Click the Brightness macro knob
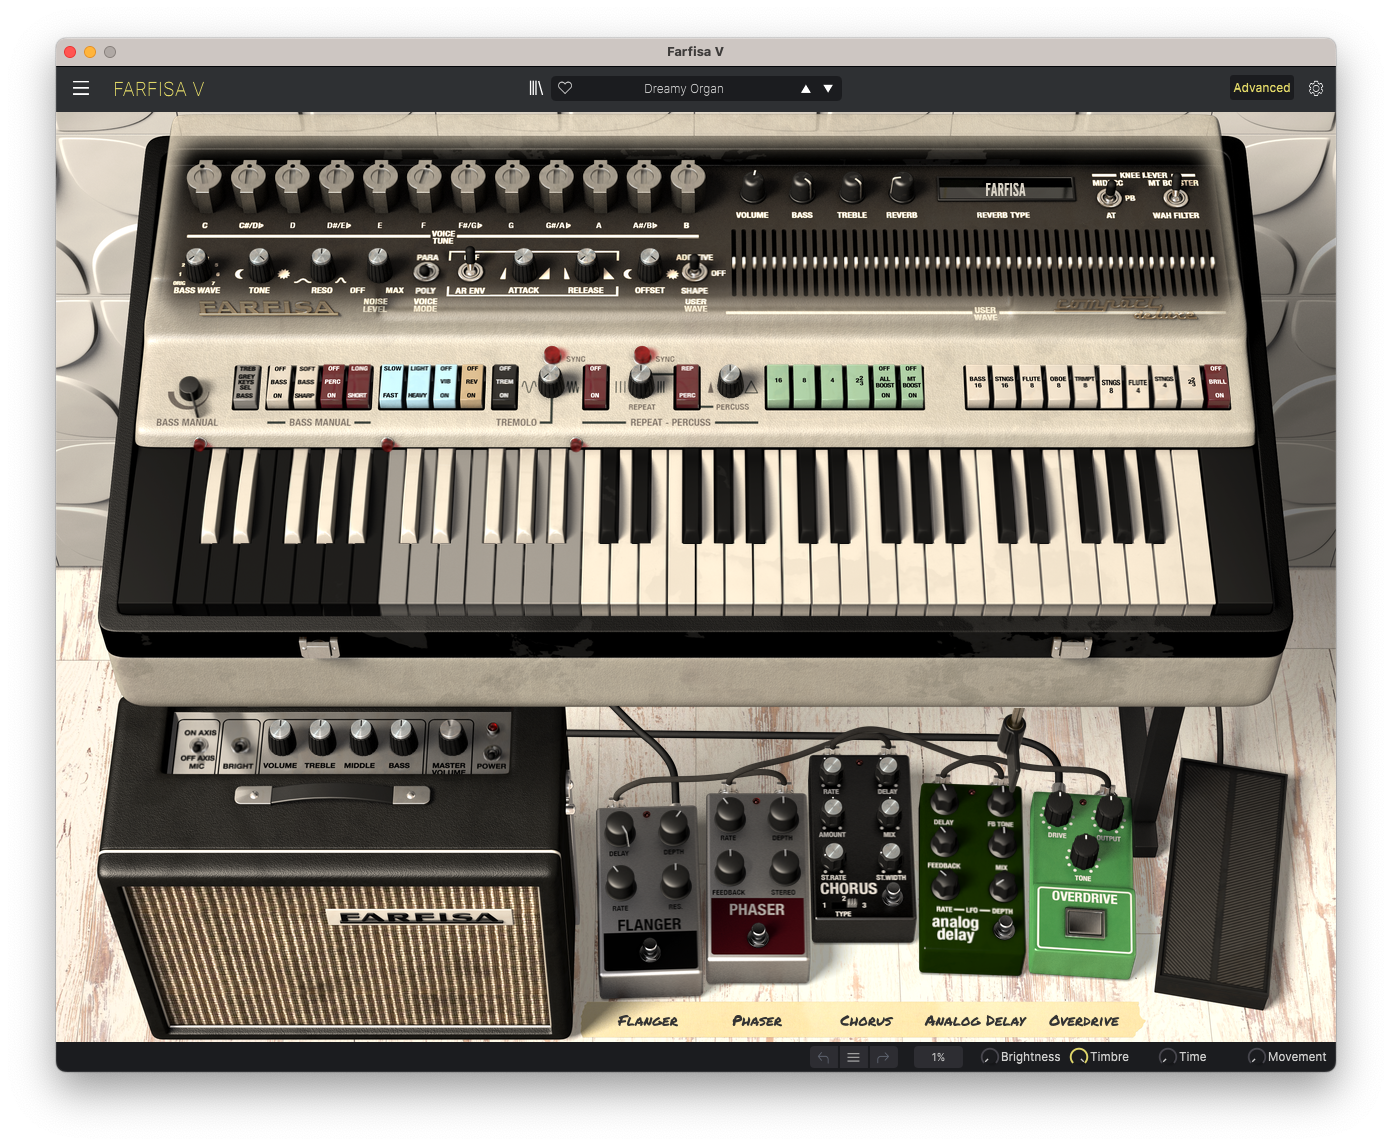Viewport: 1392px width, 1146px height. [989, 1057]
